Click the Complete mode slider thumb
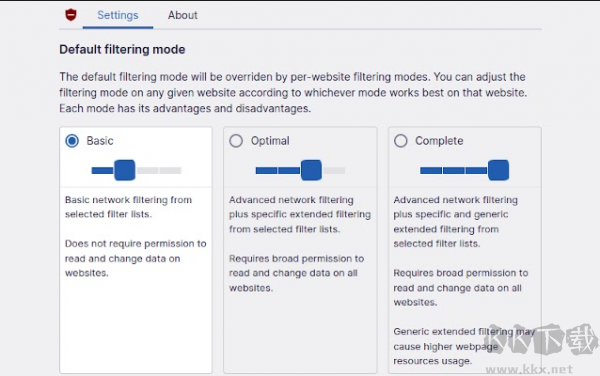 pyautogui.click(x=498, y=170)
